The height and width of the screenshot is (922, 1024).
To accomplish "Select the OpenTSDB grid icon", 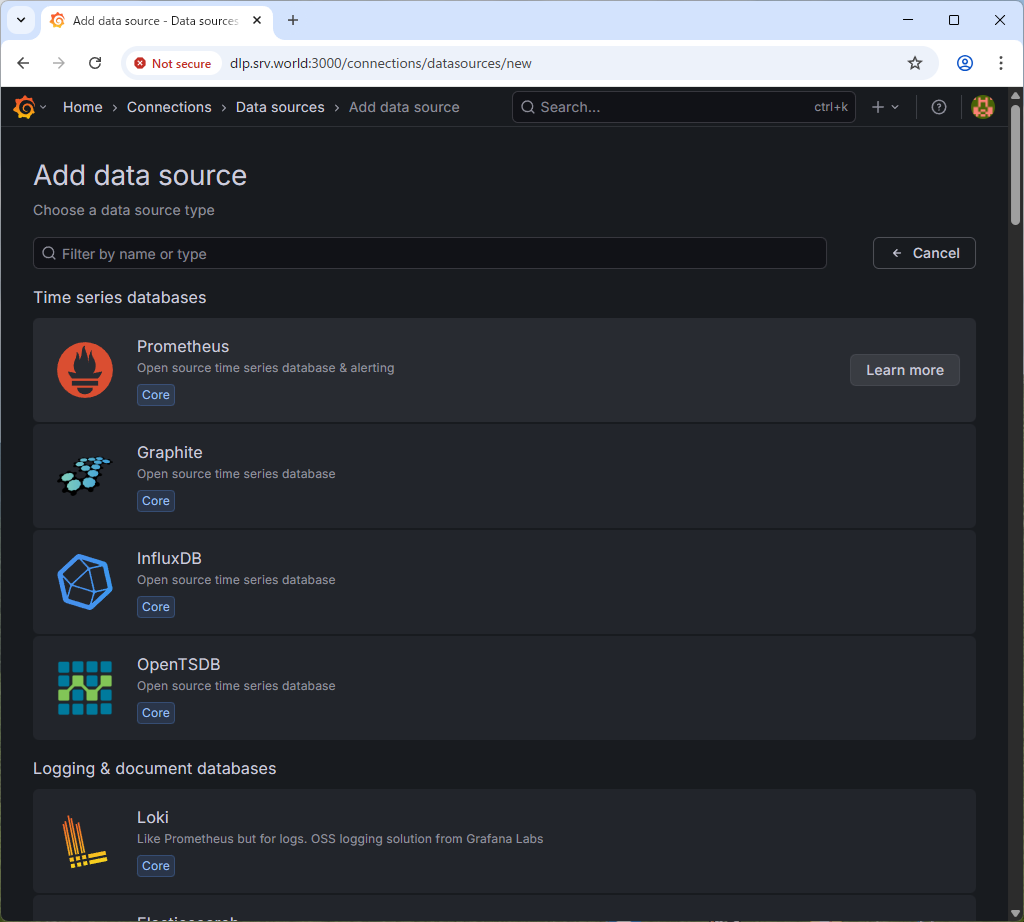I will [x=85, y=688].
